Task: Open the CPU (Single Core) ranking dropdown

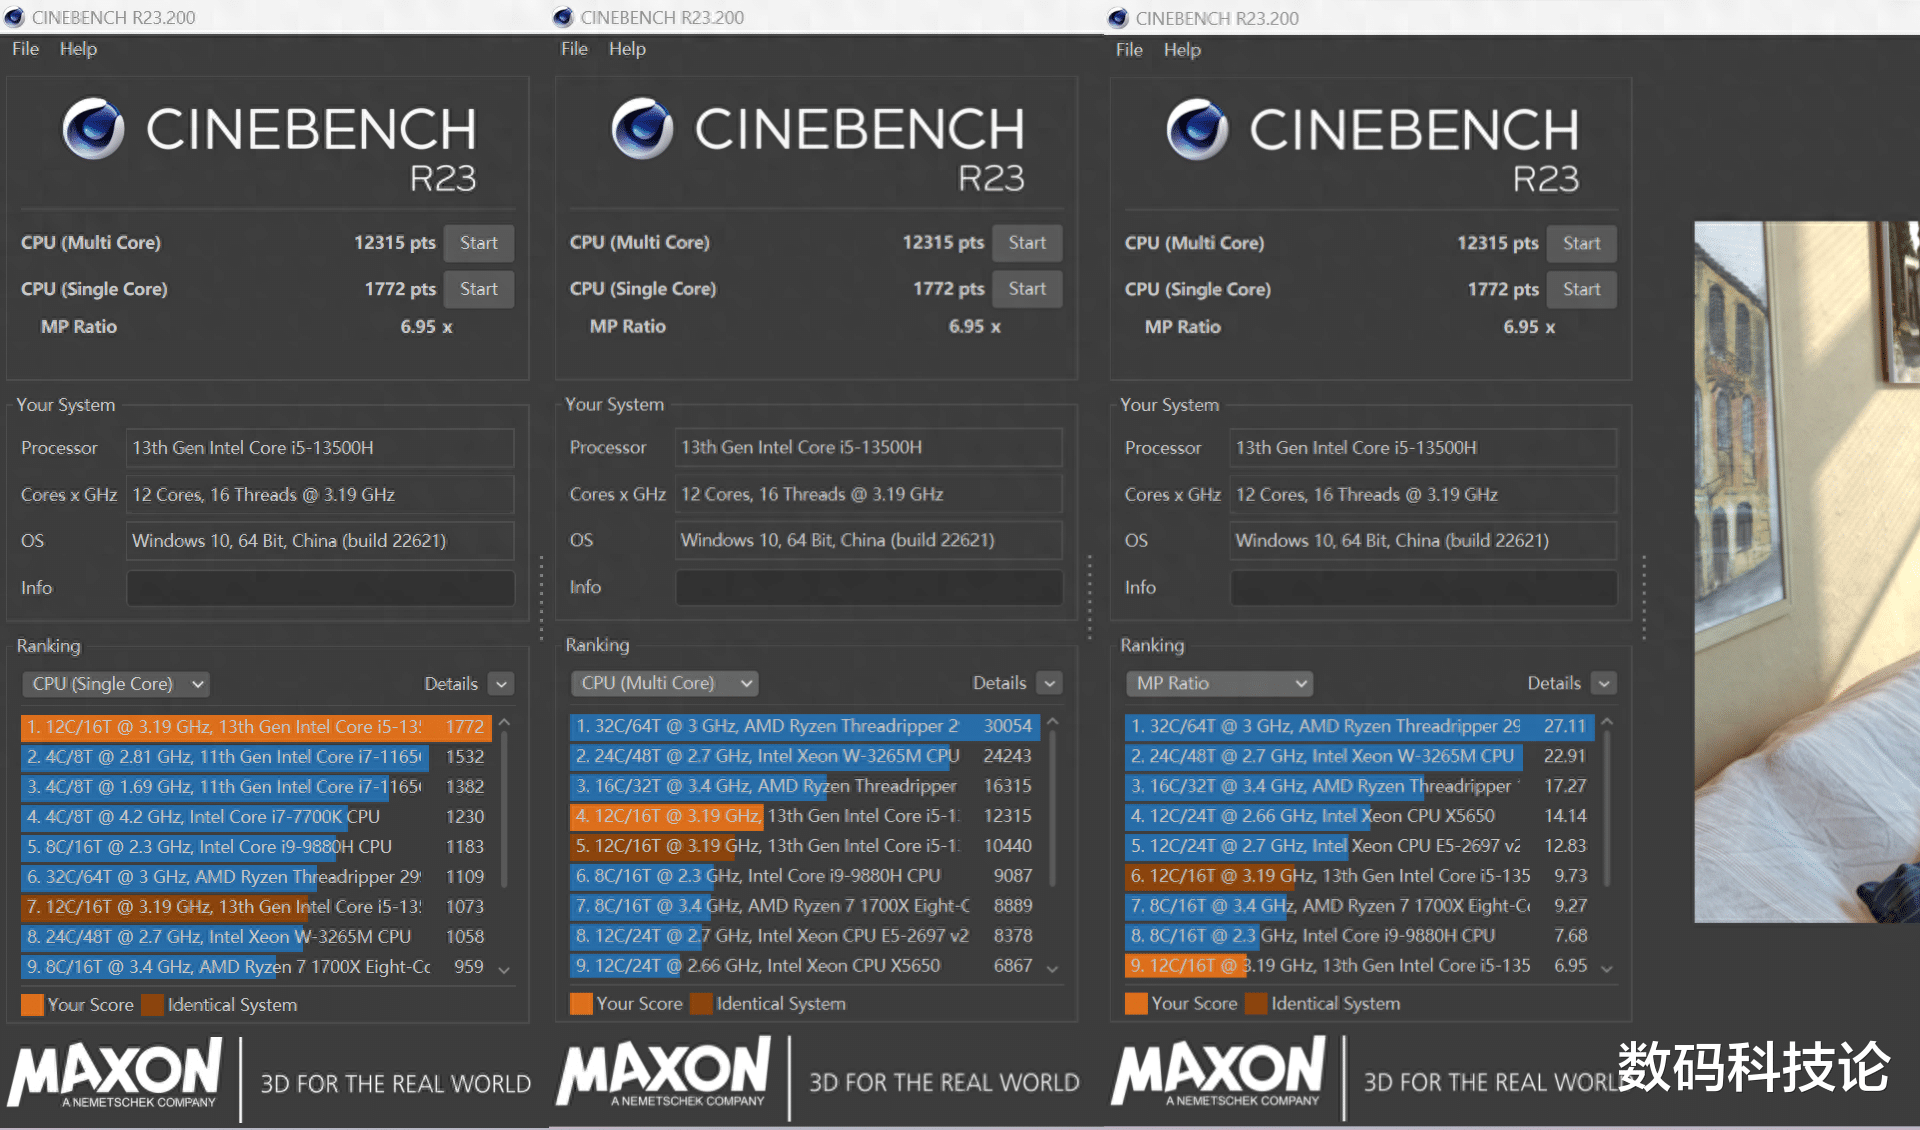Action: (118, 684)
